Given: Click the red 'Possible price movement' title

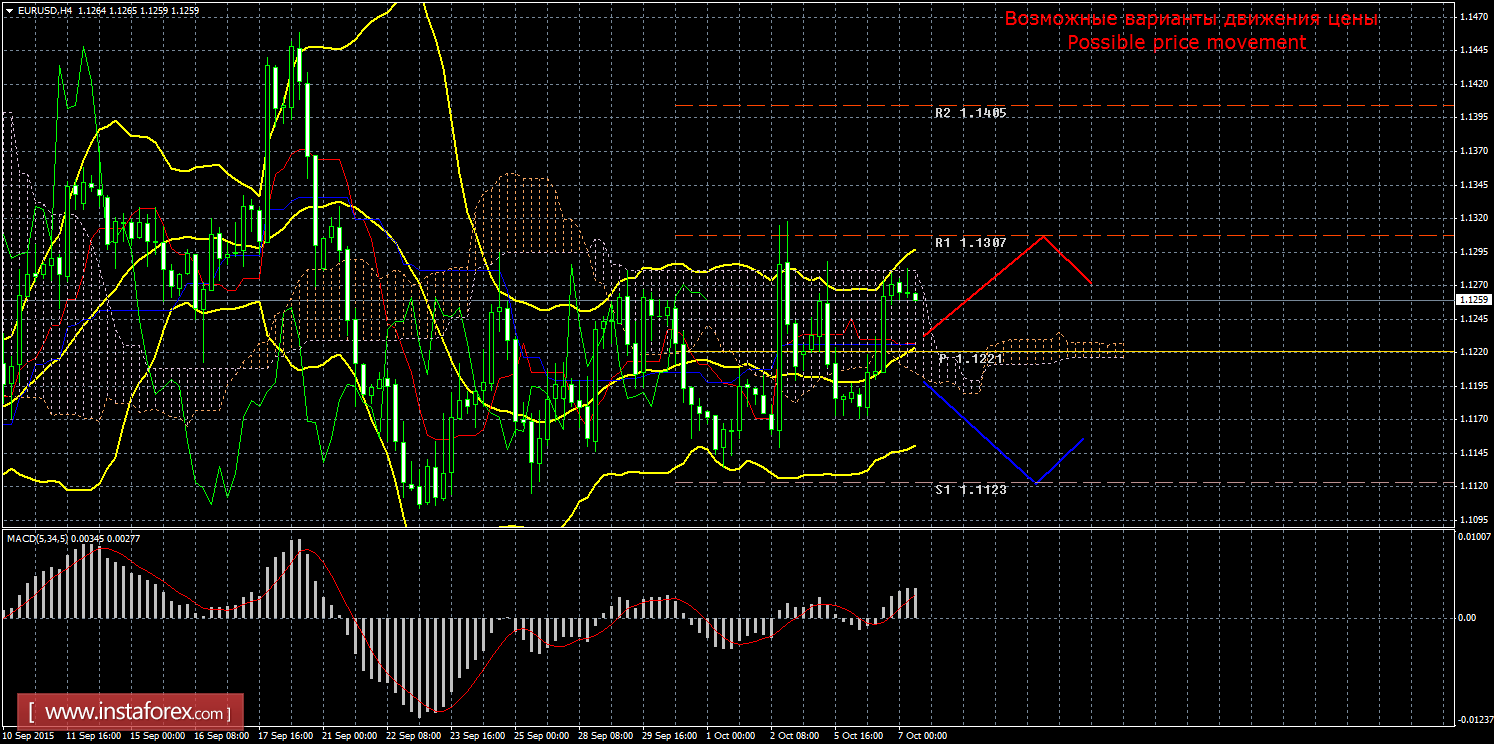Looking at the screenshot, I should click(1186, 43).
